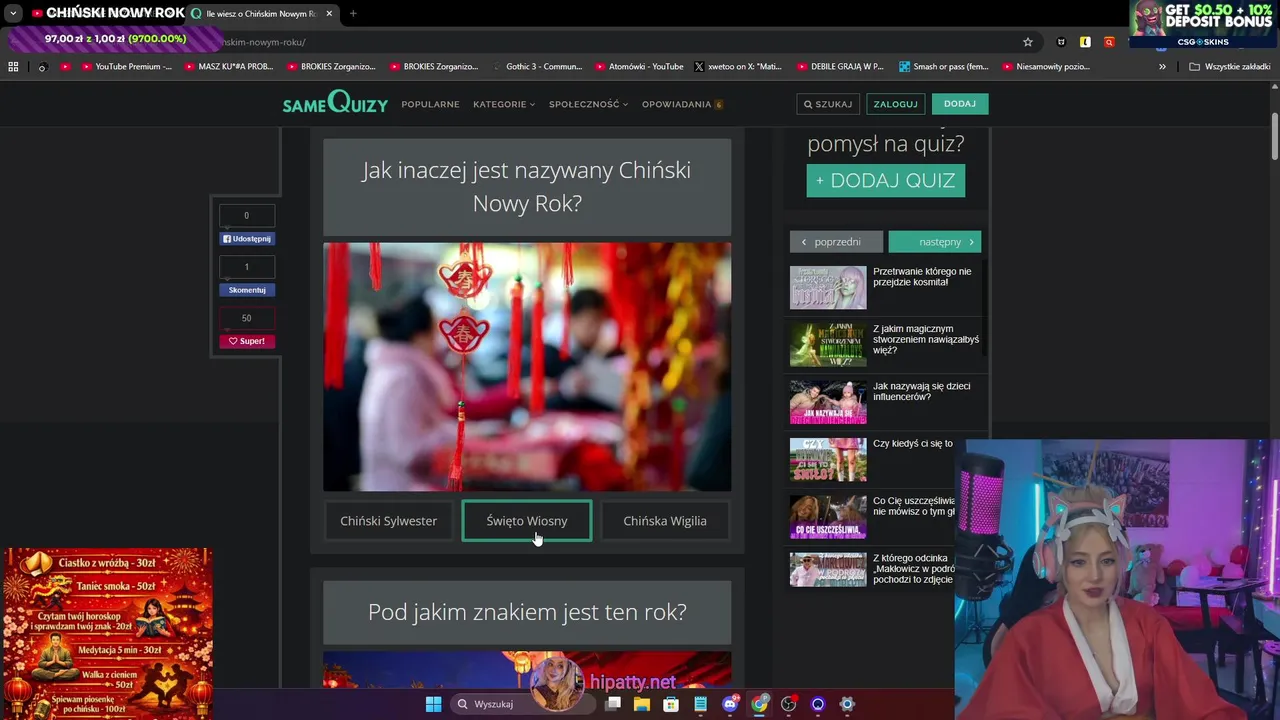
Task: Open Discord from the taskbar
Action: pos(730,704)
